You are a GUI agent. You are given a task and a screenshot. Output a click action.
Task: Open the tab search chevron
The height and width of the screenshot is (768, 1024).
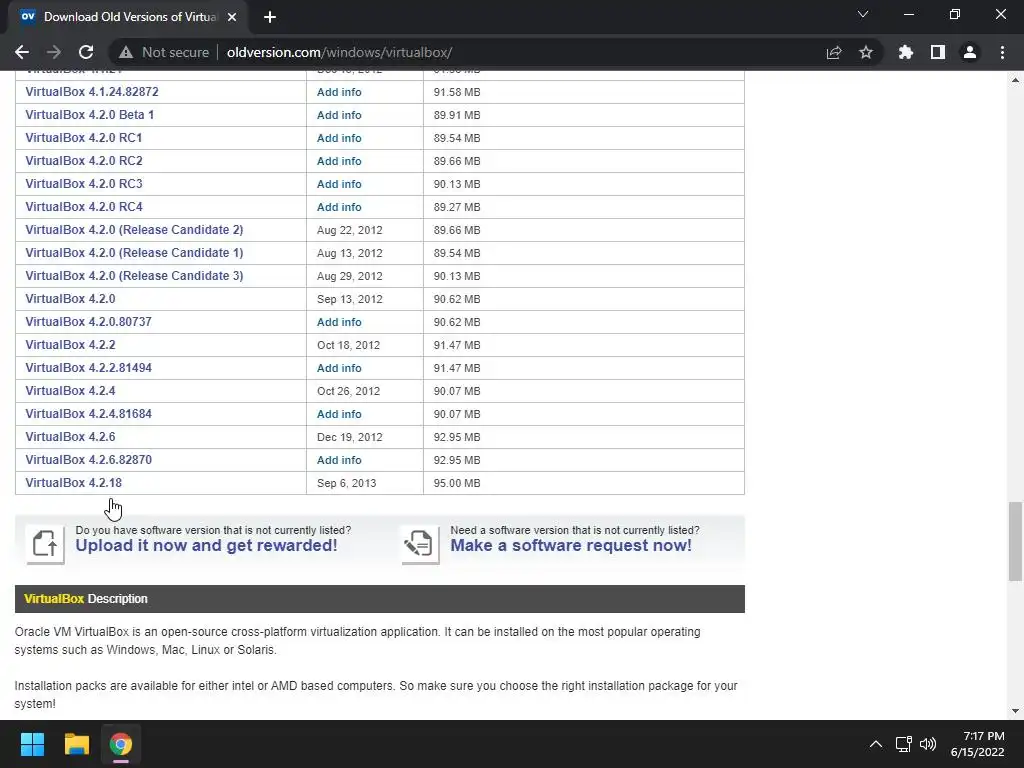863,14
